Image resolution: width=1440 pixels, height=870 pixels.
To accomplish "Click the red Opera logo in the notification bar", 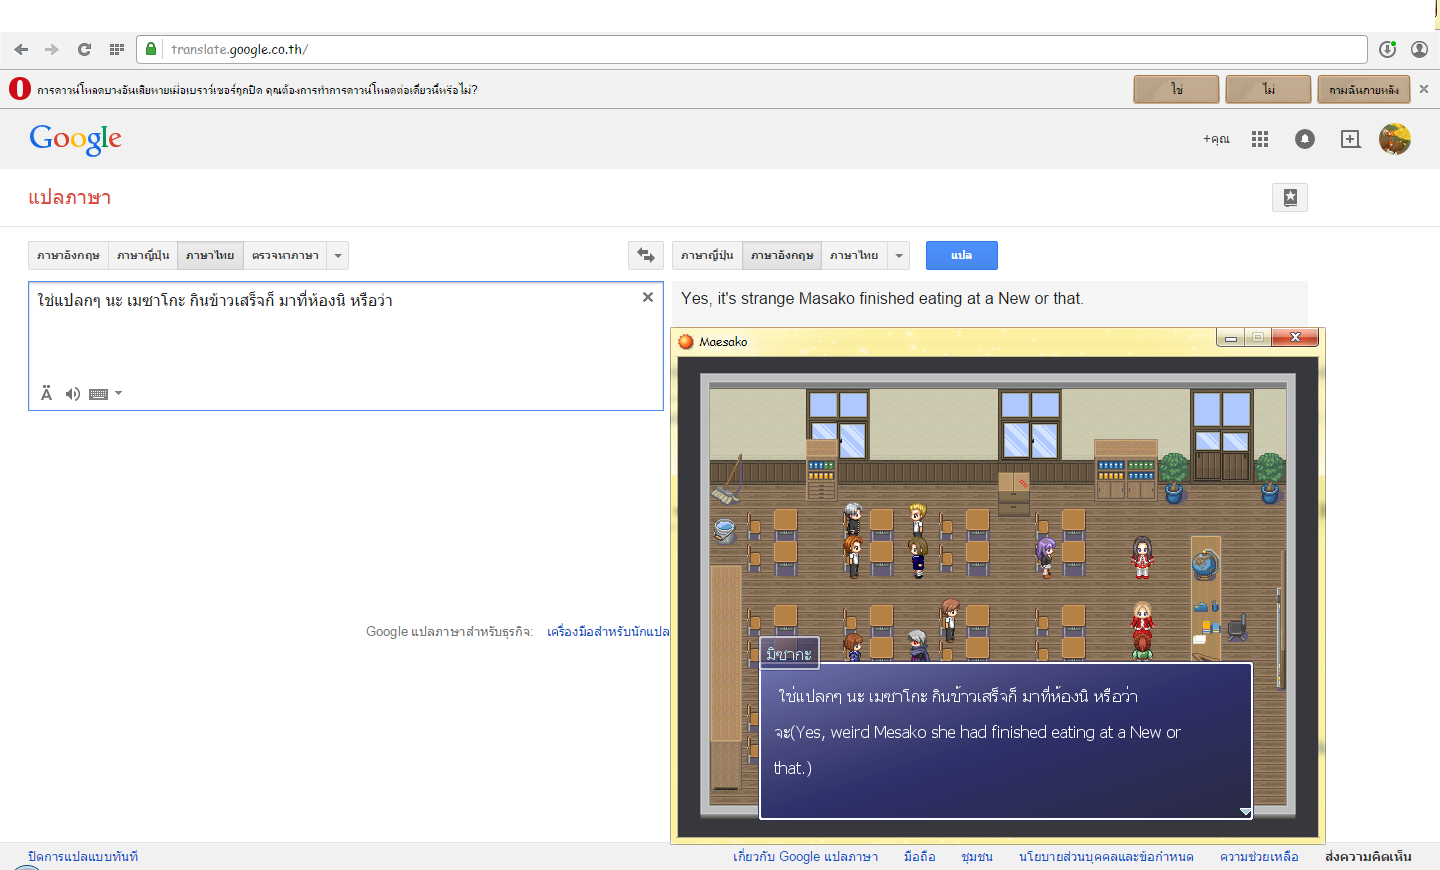I will click(x=20, y=89).
